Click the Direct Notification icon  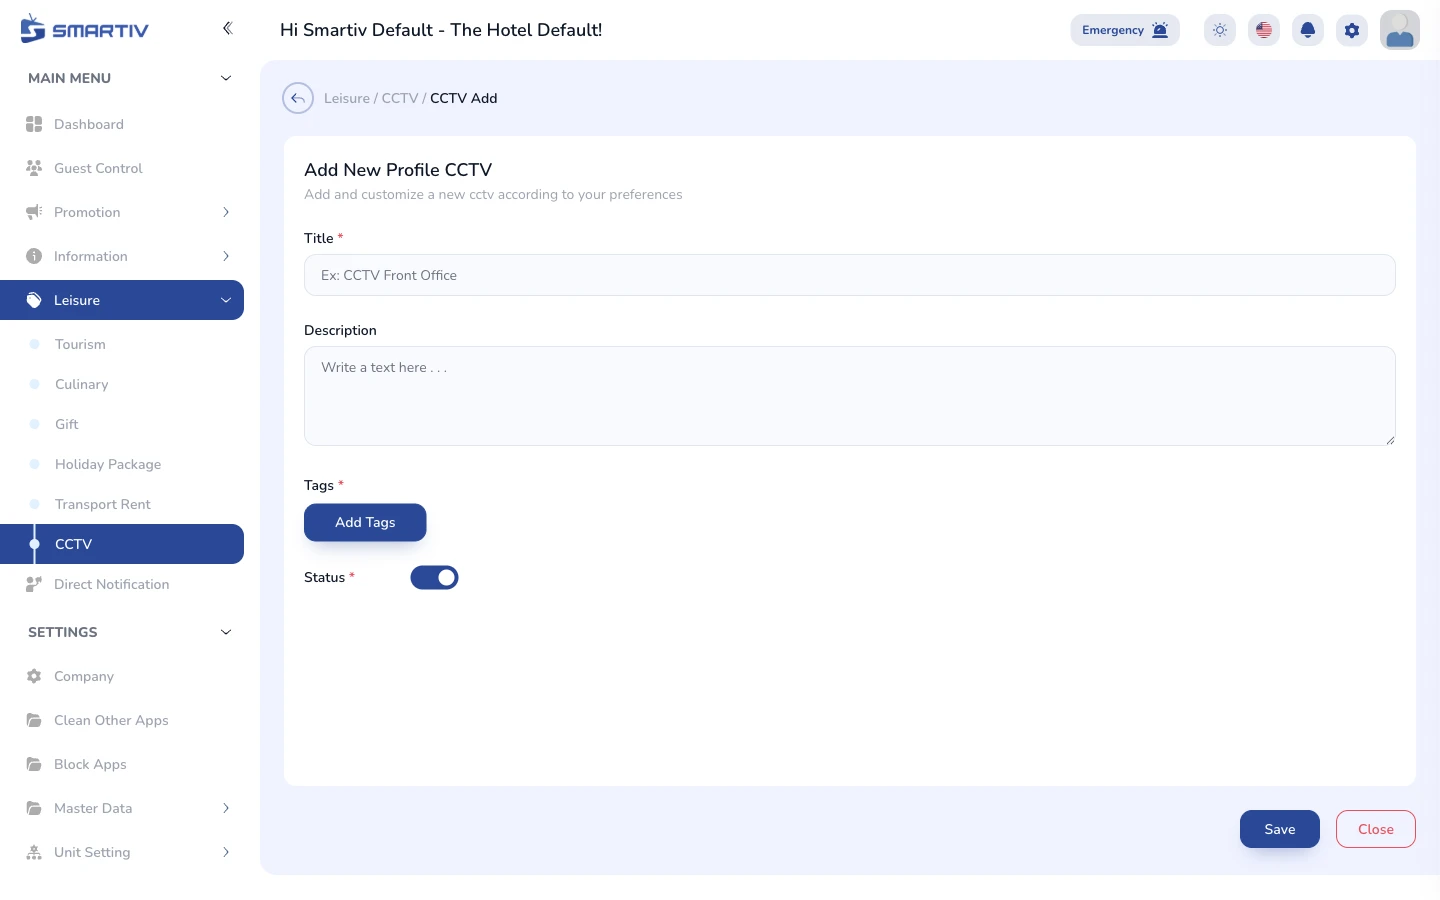[x=34, y=584]
